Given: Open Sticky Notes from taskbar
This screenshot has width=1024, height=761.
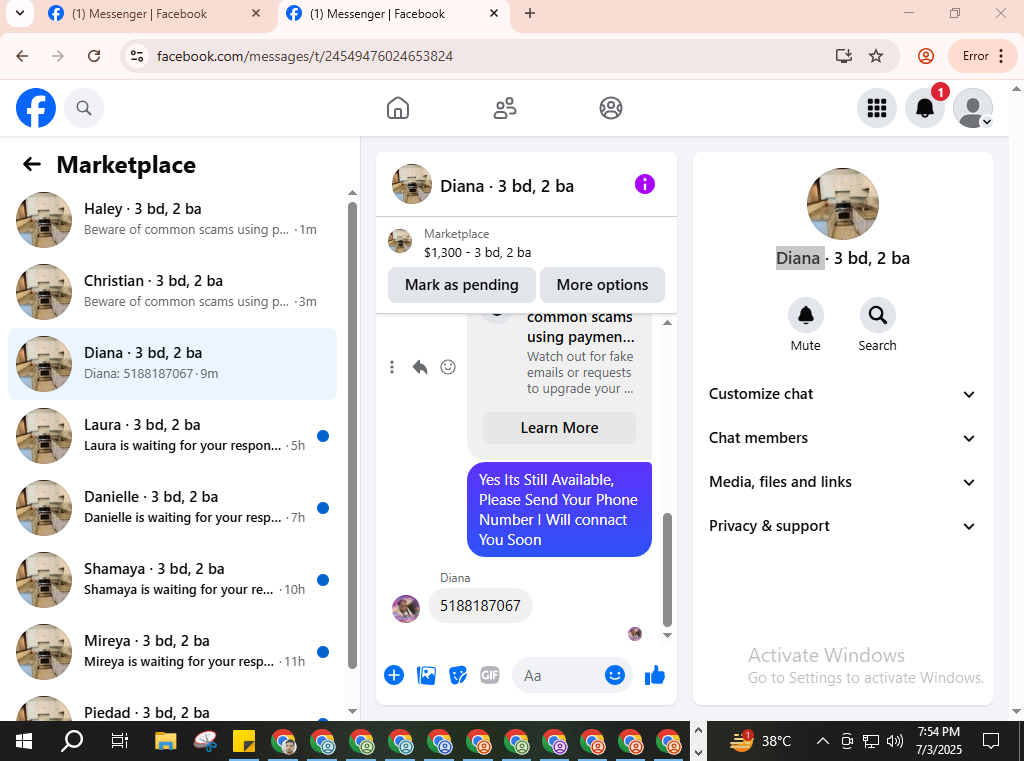Looking at the screenshot, I should coord(244,741).
